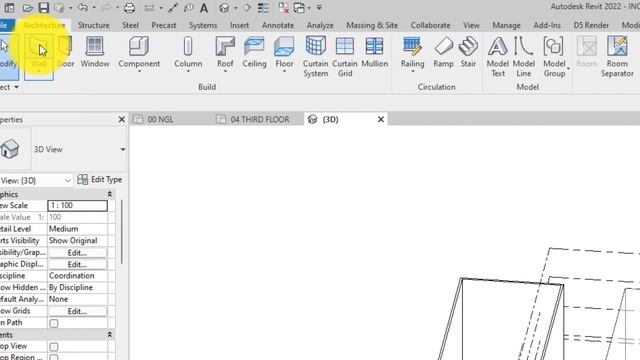Click the Edit Type button
Screen dimensions: 640x360
point(100,180)
